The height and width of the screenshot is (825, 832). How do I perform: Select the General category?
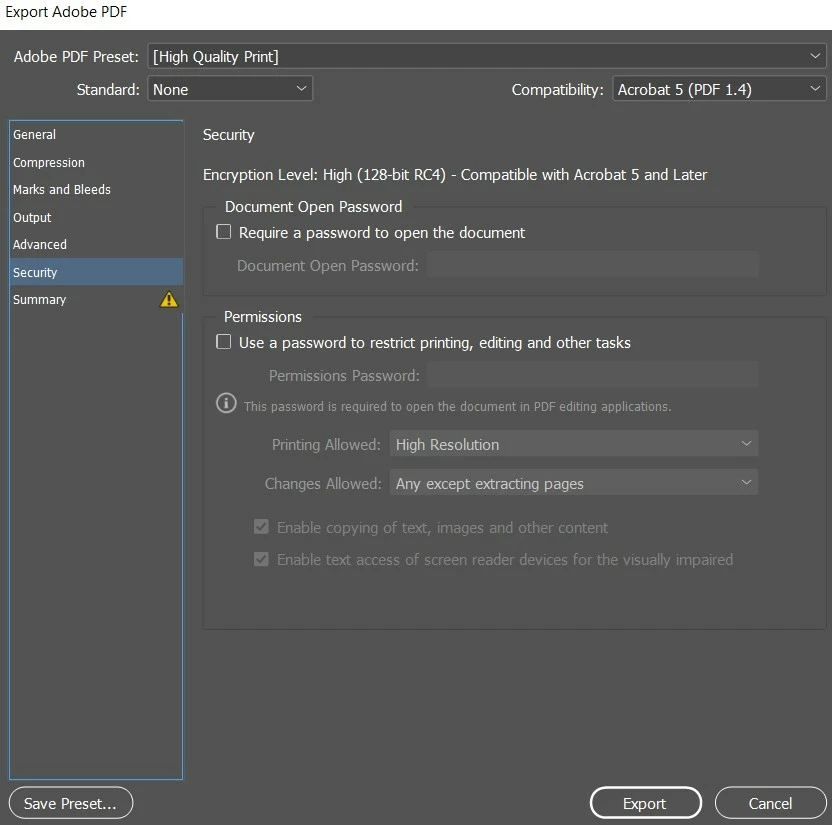coord(96,135)
